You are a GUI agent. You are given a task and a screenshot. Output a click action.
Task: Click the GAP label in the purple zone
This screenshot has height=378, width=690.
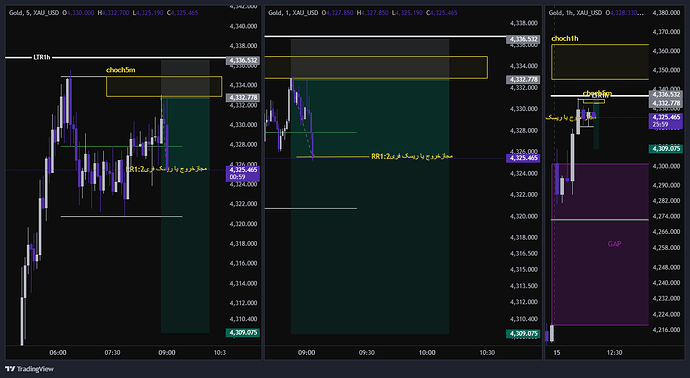614,244
